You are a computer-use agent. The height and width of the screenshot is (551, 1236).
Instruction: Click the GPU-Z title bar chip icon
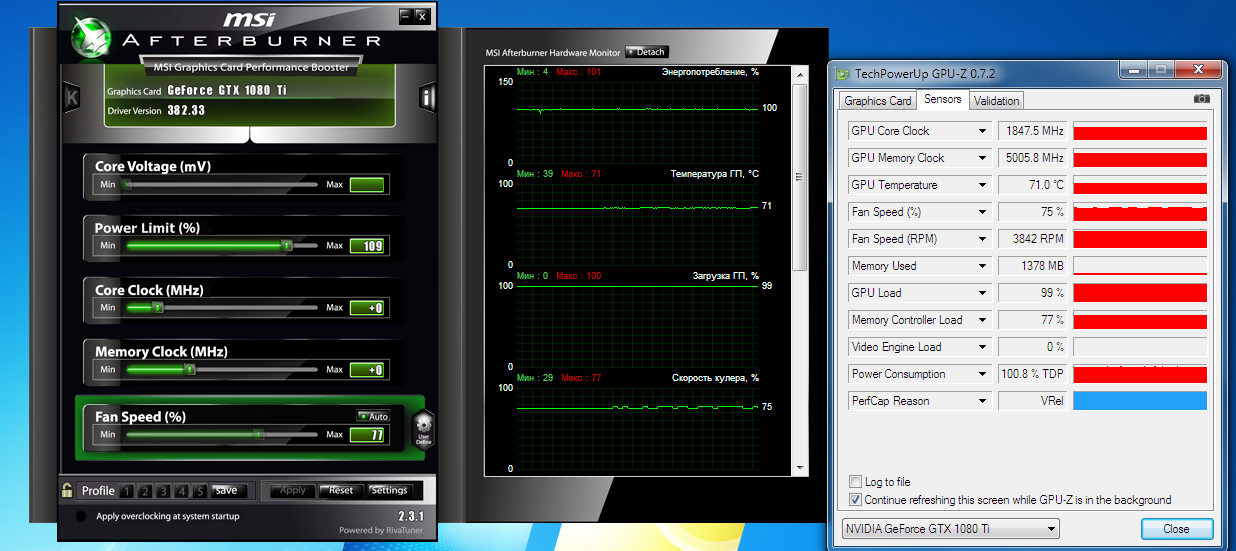tap(843, 73)
